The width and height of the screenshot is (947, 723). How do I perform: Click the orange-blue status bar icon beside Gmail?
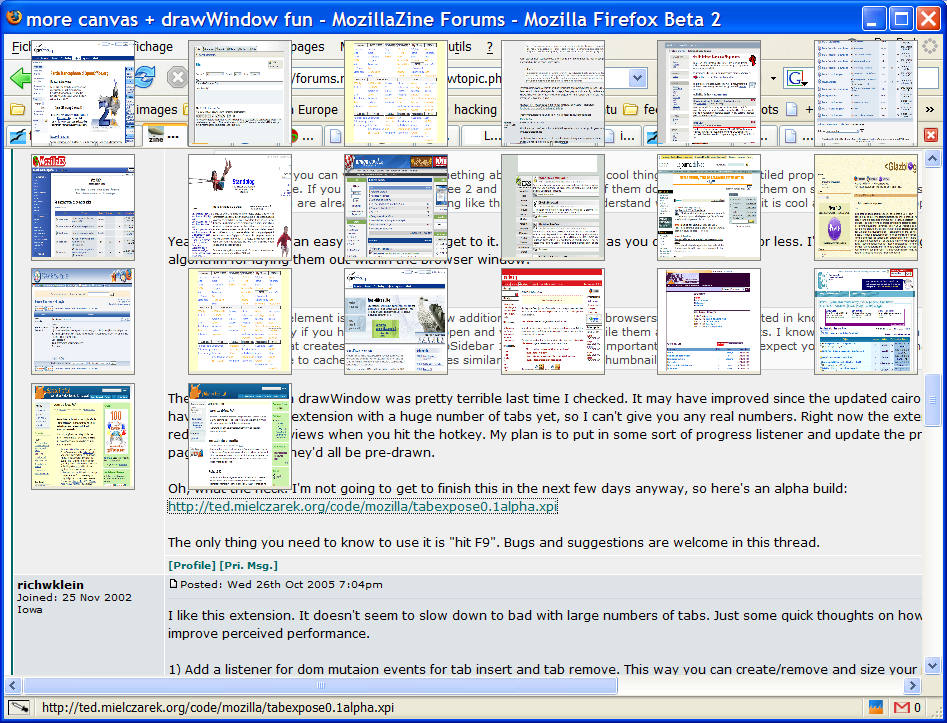pos(875,707)
